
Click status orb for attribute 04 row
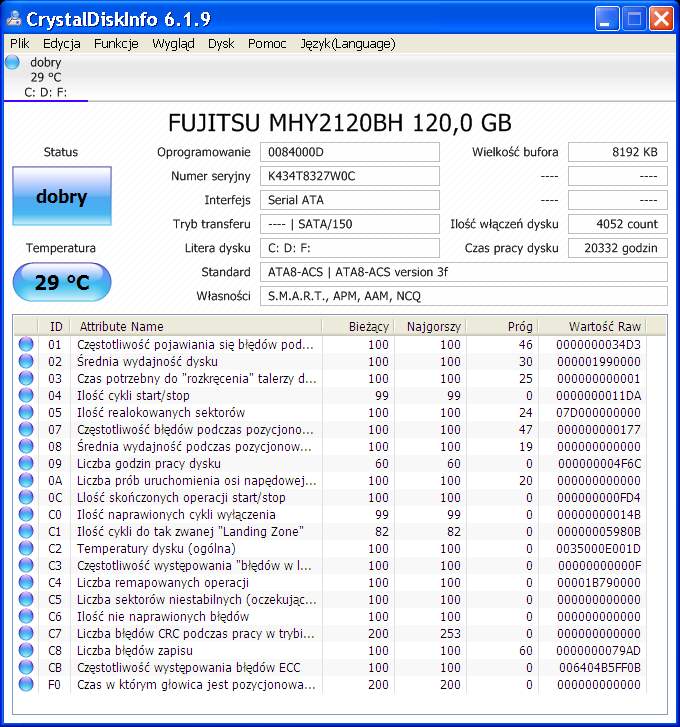tap(26, 395)
